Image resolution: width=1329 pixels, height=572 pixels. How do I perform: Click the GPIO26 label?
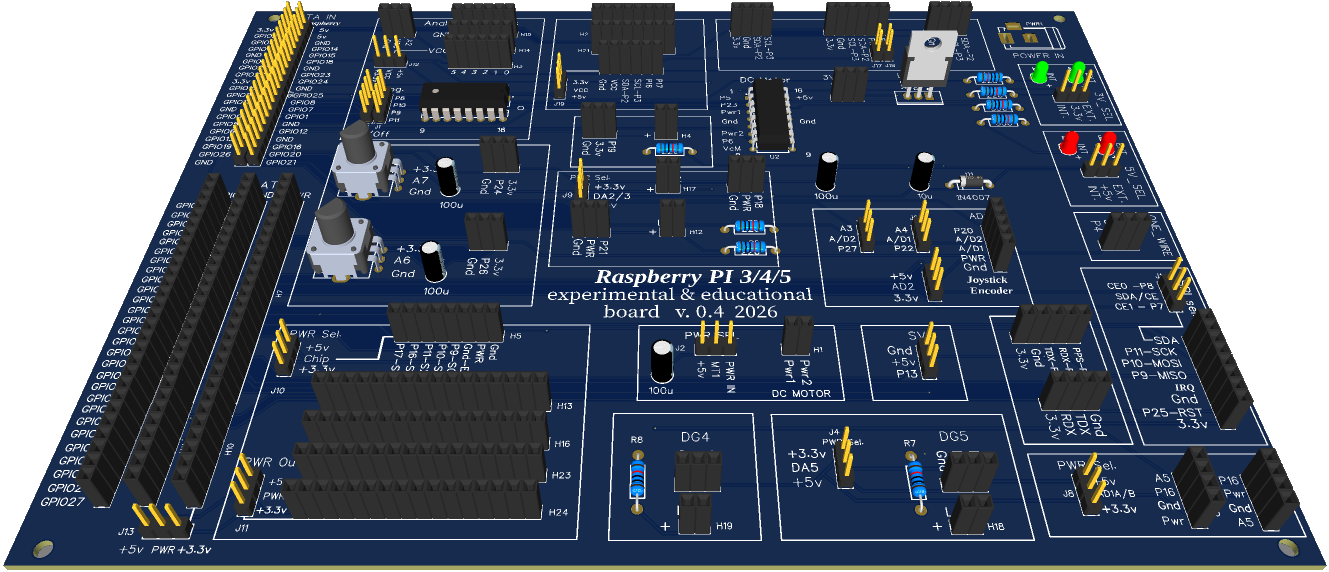coord(215,154)
